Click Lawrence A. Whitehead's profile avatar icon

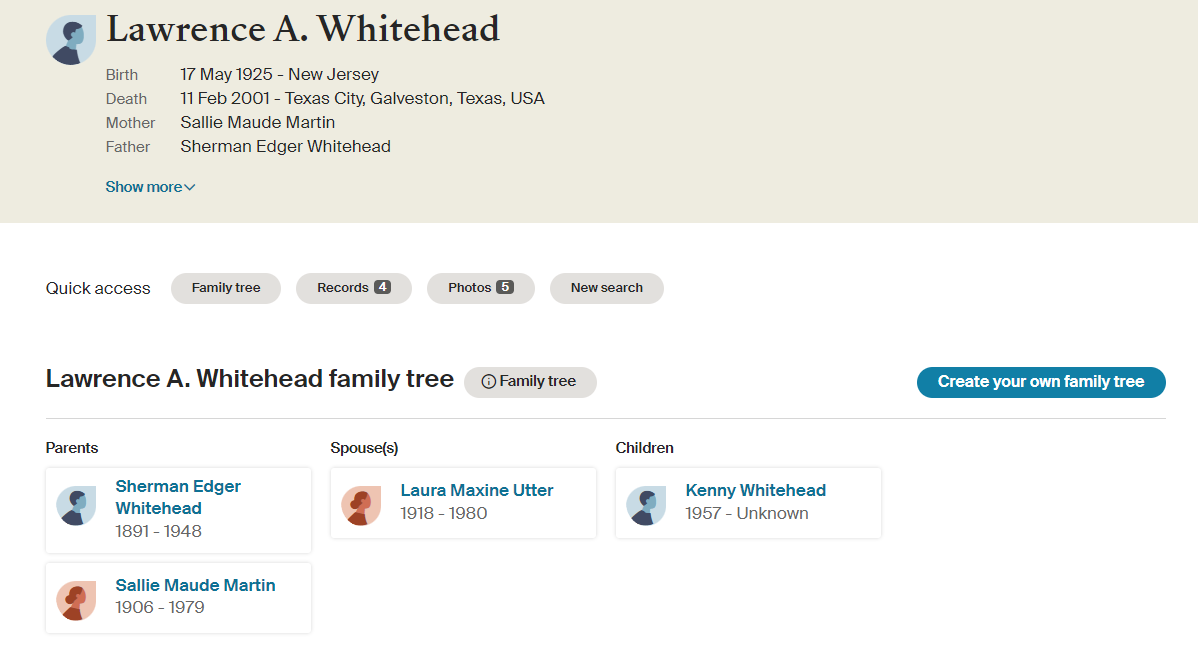[x=71, y=41]
